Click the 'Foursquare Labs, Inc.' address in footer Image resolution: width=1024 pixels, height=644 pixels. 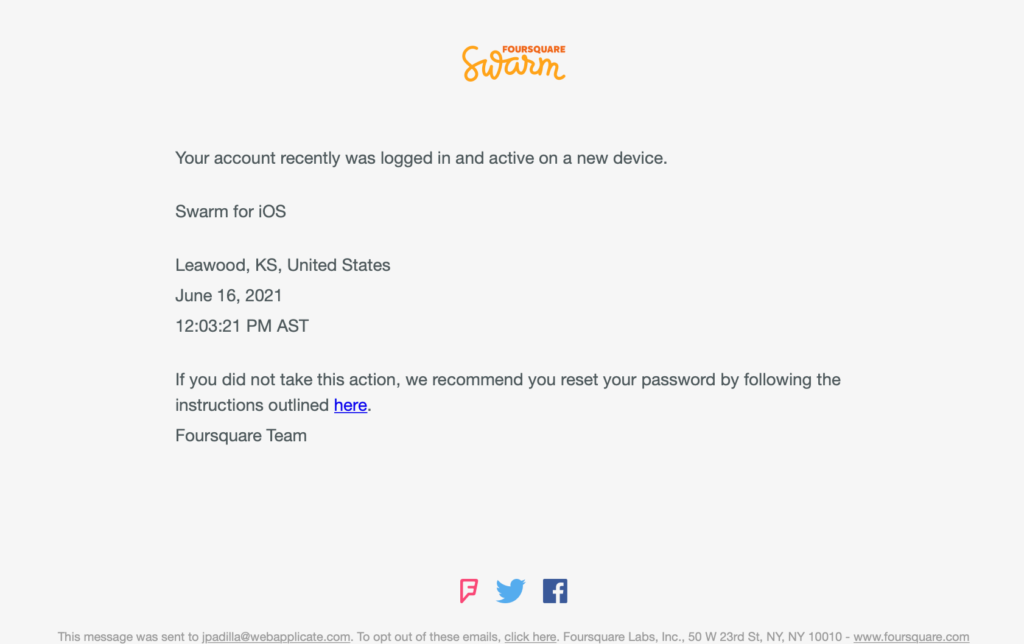coord(703,636)
